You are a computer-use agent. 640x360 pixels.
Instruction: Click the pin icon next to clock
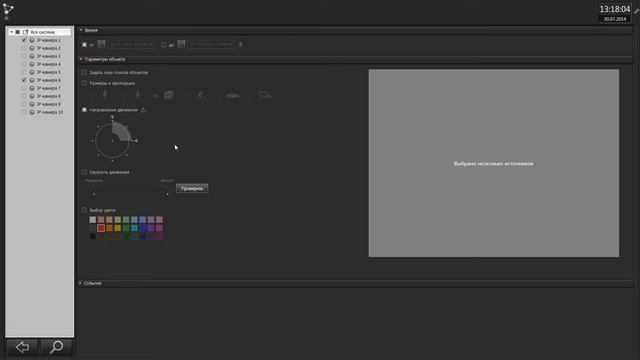coord(636,11)
